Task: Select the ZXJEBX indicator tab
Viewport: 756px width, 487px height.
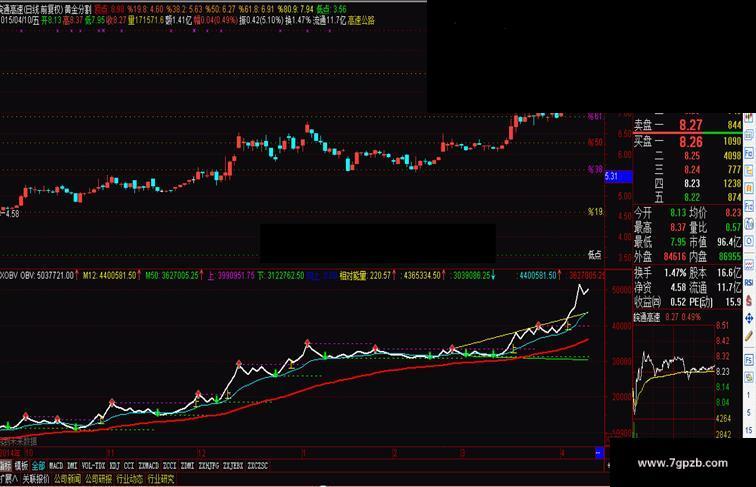Action: tap(233, 466)
